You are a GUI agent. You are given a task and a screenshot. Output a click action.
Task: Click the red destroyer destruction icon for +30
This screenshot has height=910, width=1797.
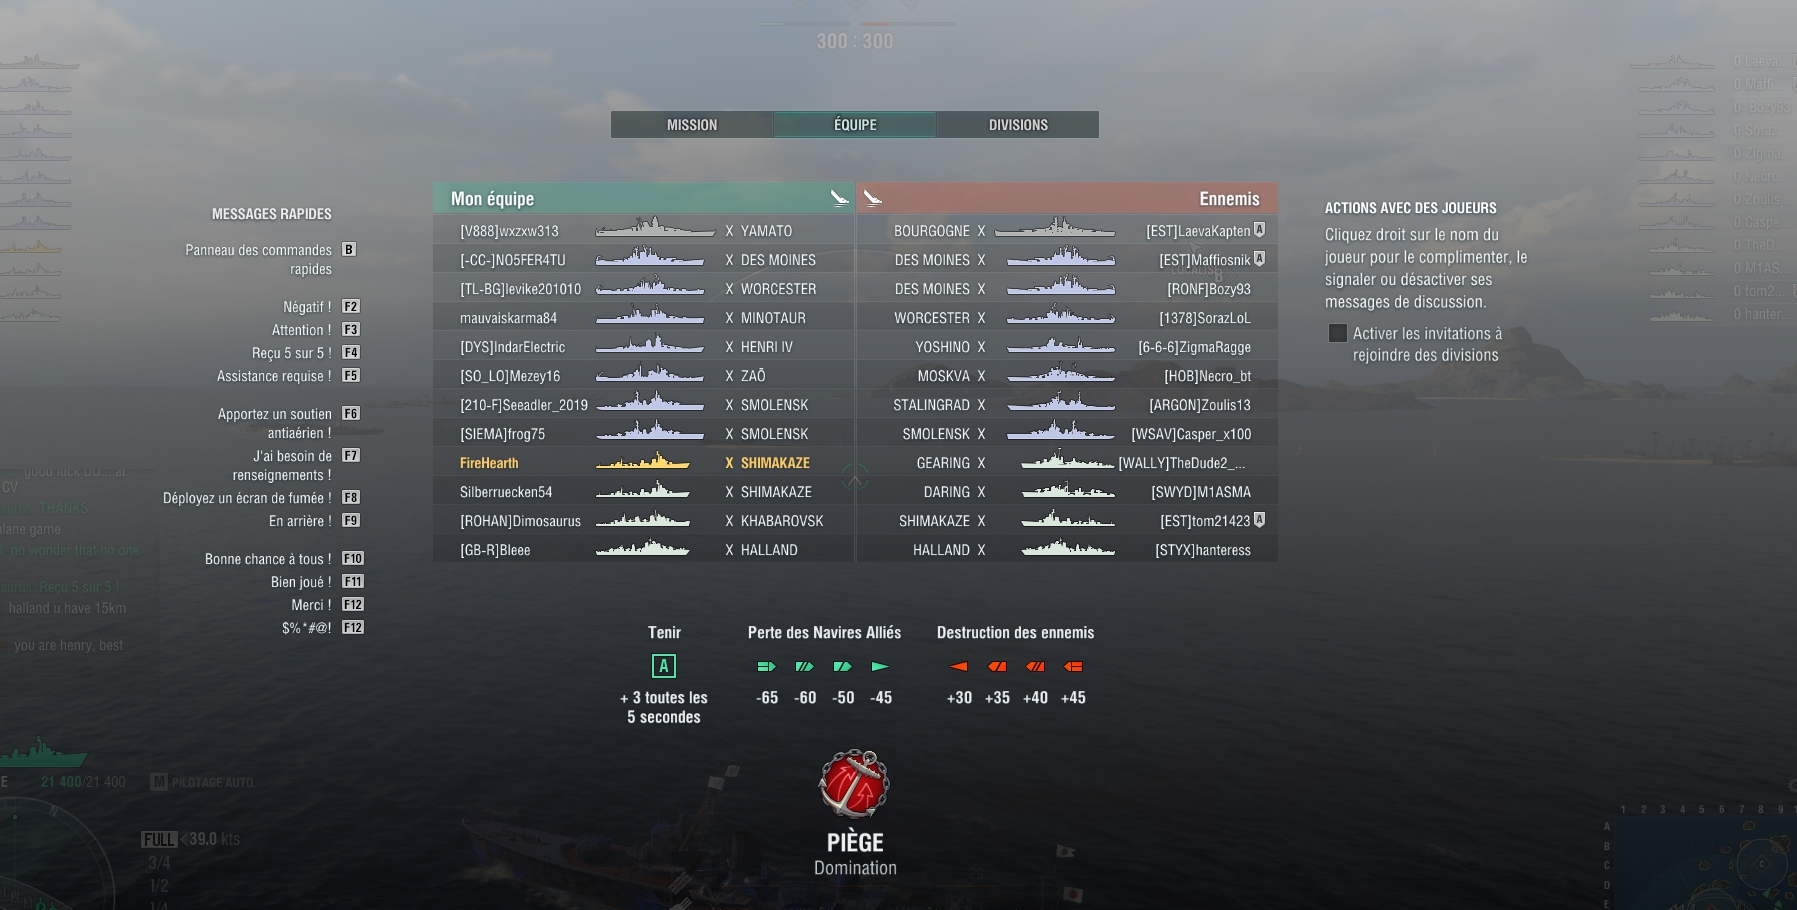pos(958,666)
